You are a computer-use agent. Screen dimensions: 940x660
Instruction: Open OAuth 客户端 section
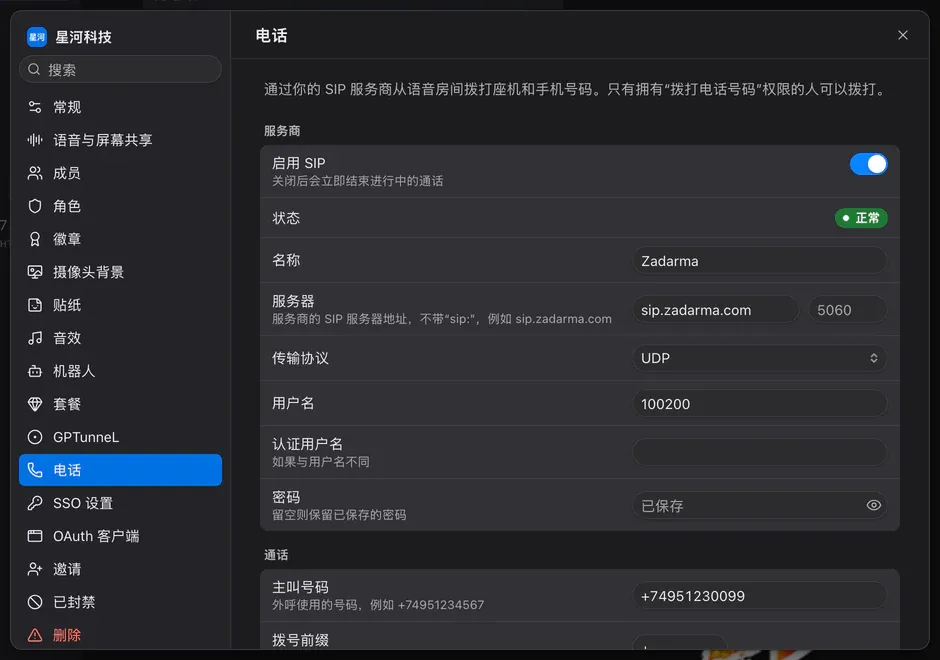coord(120,536)
